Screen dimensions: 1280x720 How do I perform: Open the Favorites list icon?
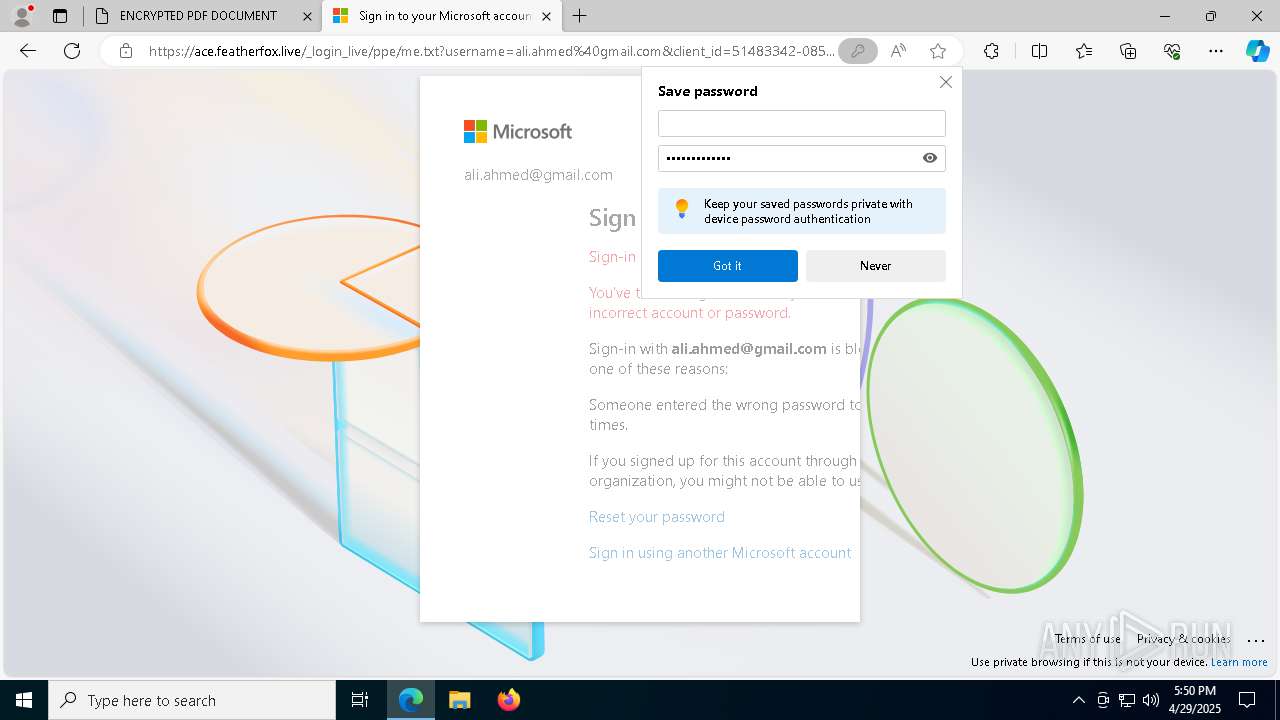pos(1084,51)
